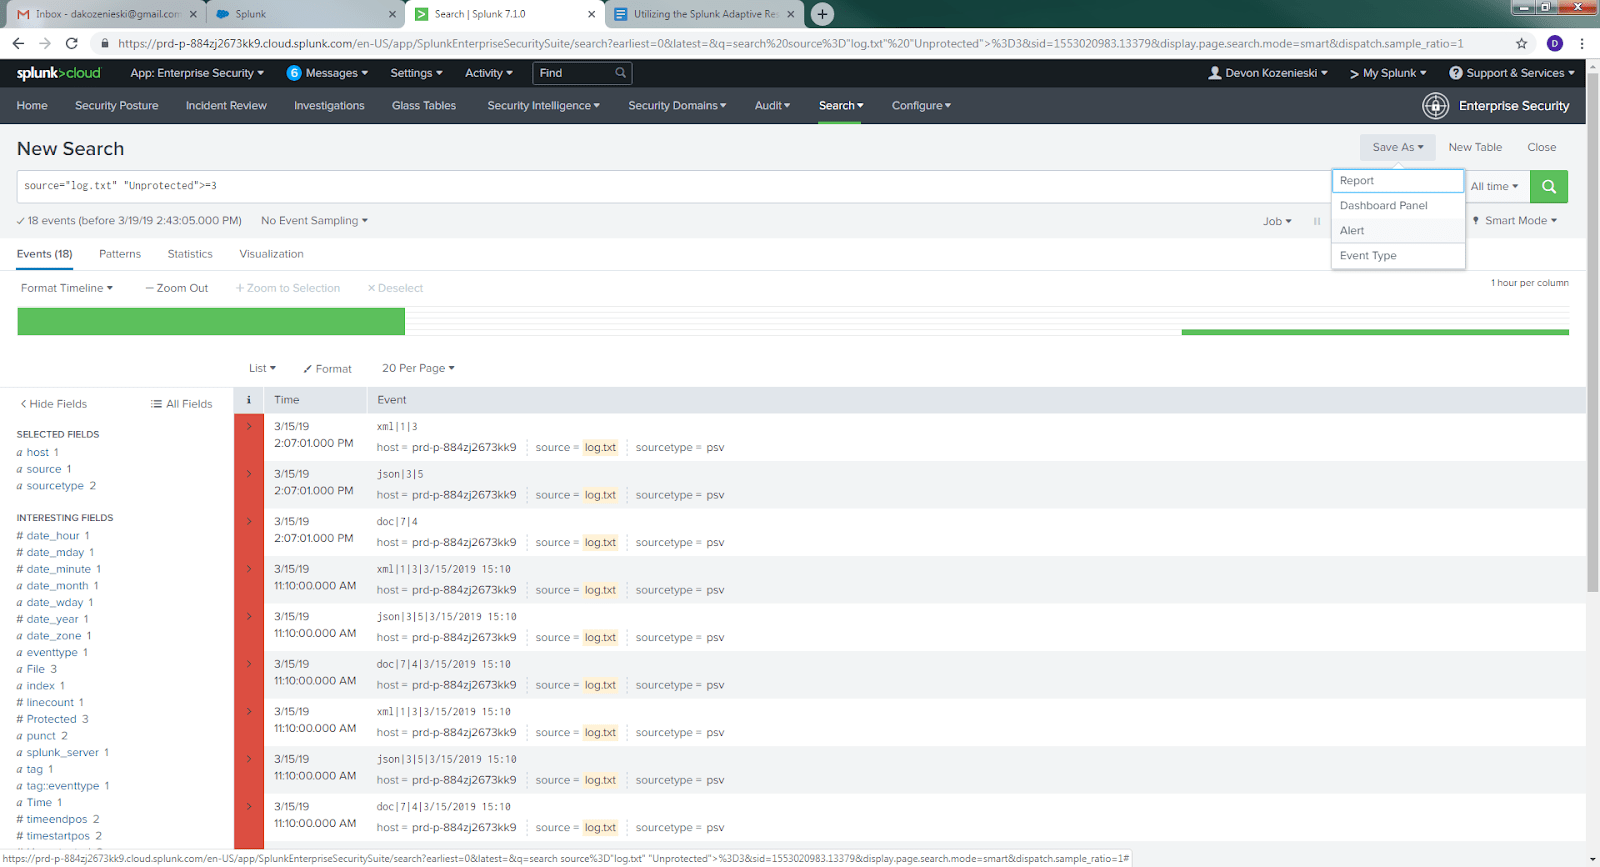Screen dimensions: 1600x867
Task: Expand the Security Intelligence nav menu
Action: 544,106
